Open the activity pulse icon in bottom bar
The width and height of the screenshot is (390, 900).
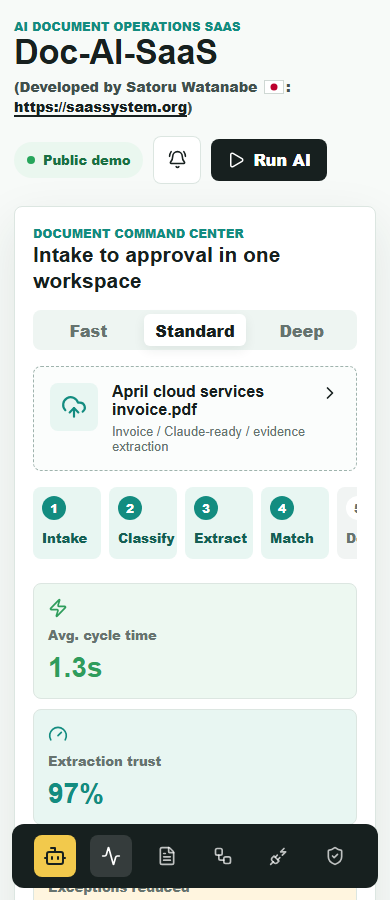click(111, 856)
